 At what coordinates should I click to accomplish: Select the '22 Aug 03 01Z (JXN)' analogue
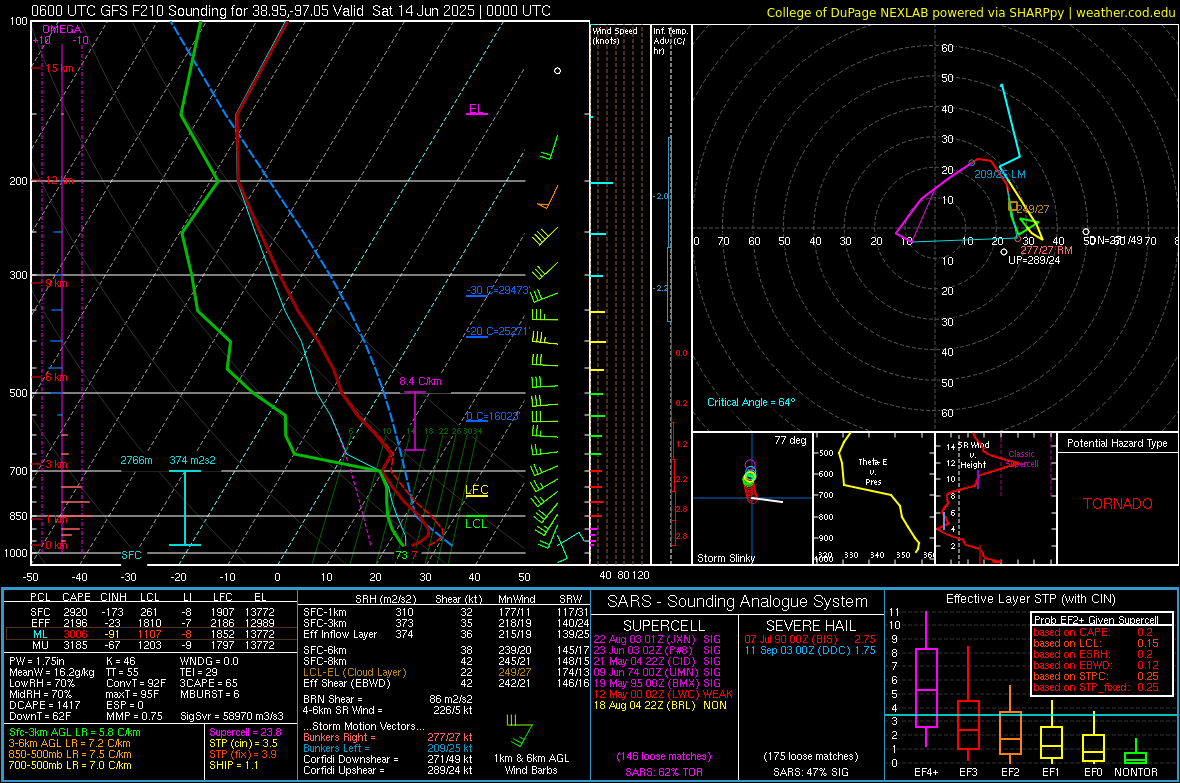coord(657,639)
